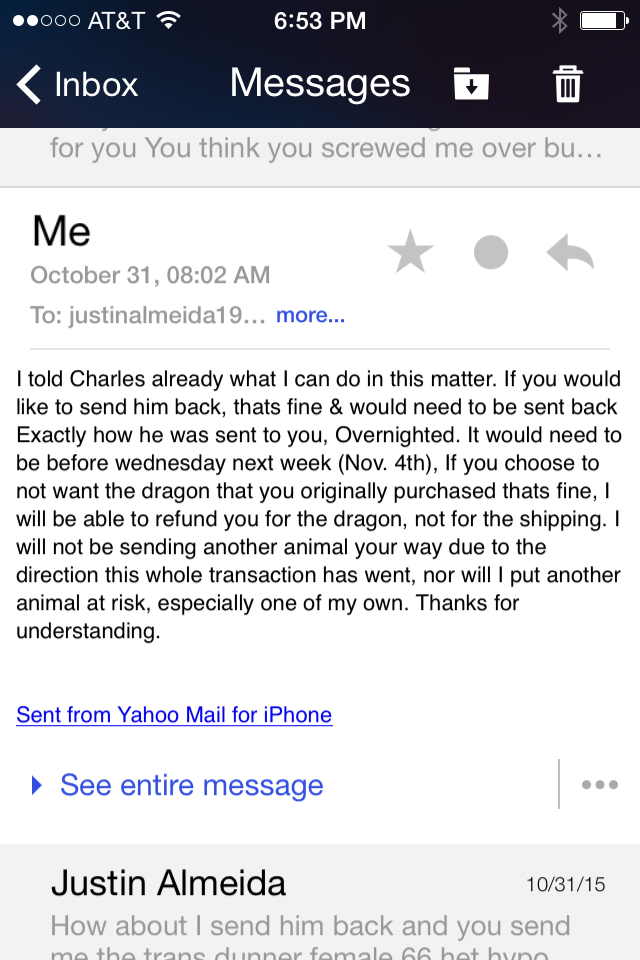Tap the 6:53 PM clock
The image size is (640, 960).
320,21
